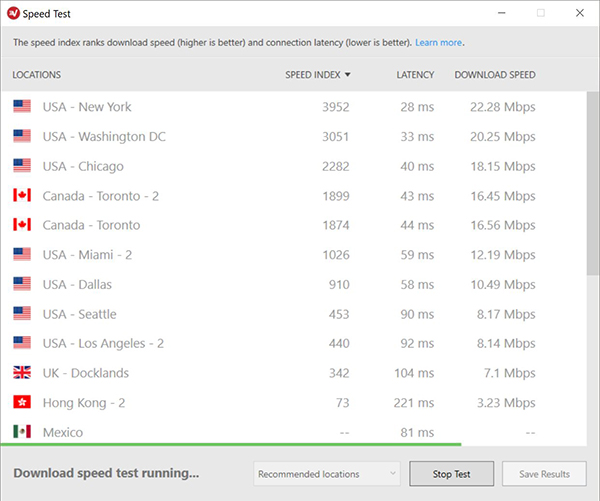Click the Mexico flag icon
This screenshot has width=600, height=501.
(22, 432)
